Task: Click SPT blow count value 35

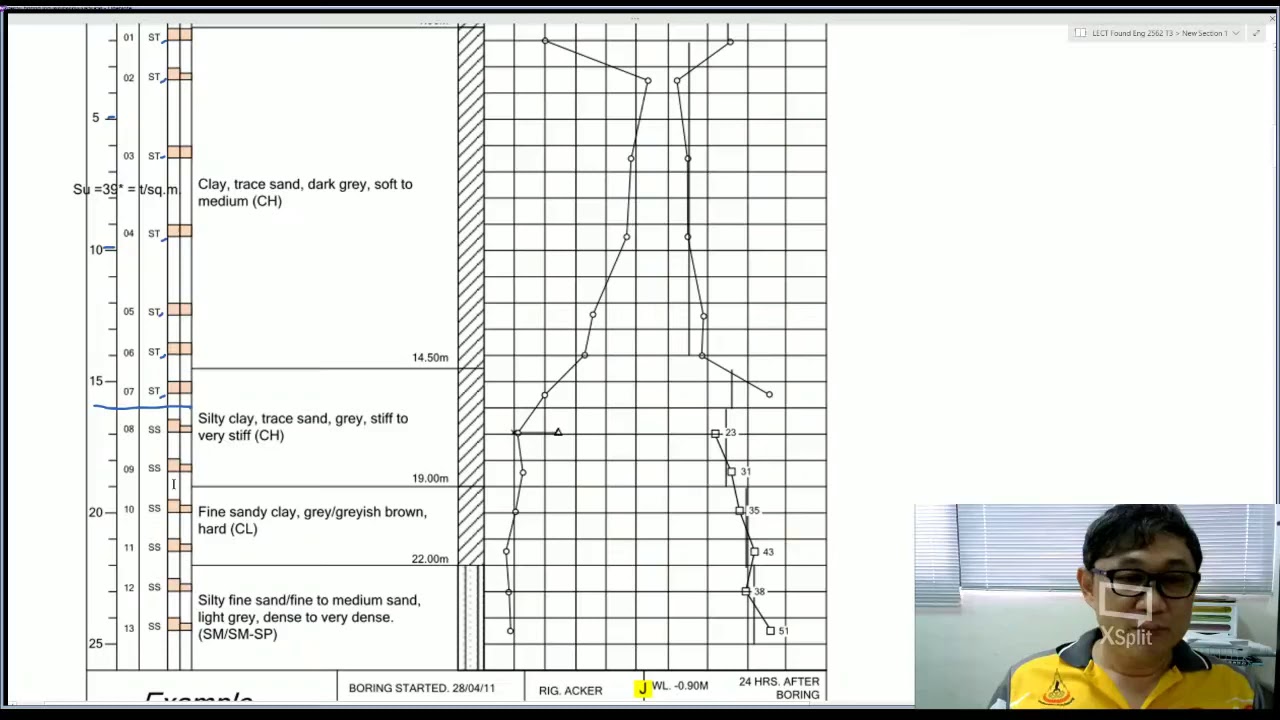Action: tap(753, 511)
